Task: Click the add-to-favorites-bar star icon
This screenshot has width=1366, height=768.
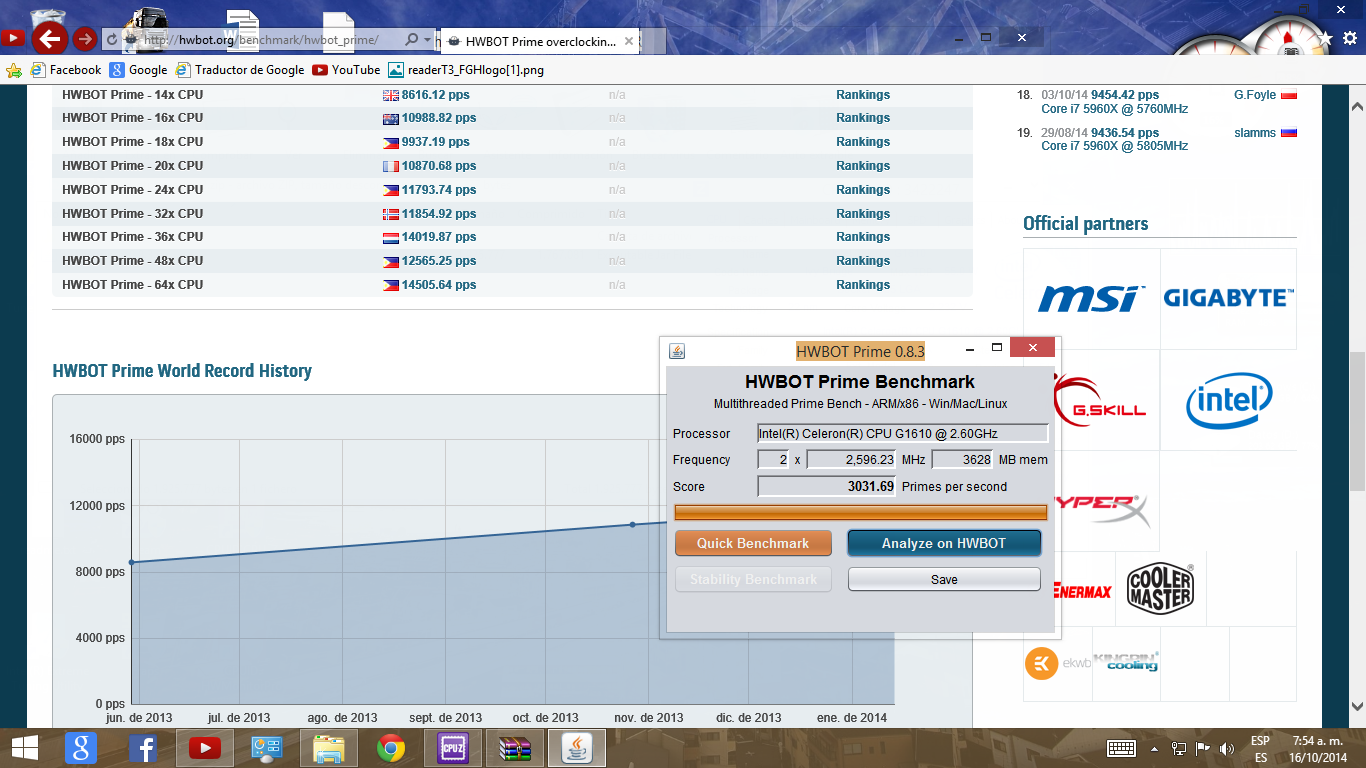Action: tap(14, 70)
